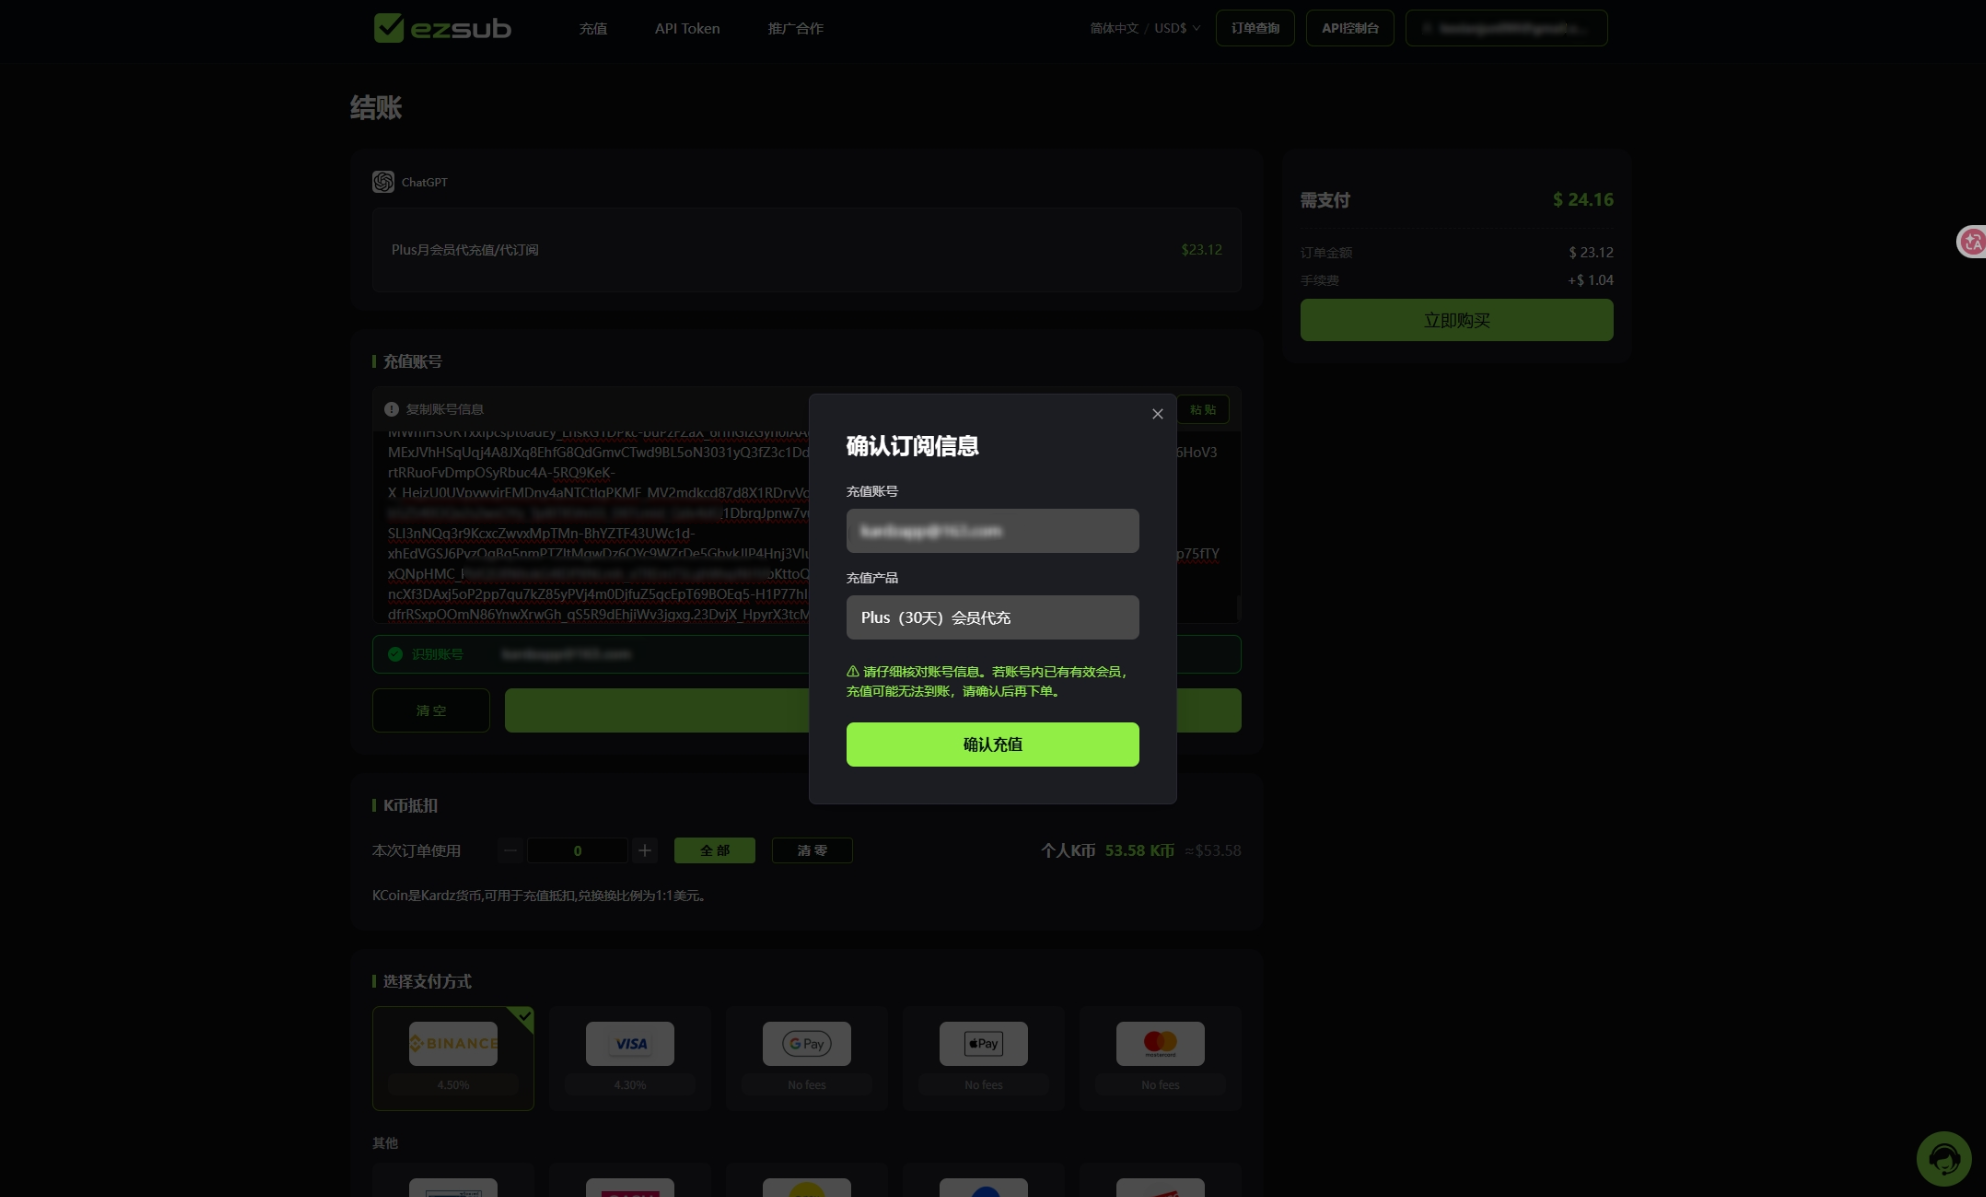Click the 需支付 total $ 24.16
This screenshot has width=1986, height=1197.
pos(1582,200)
